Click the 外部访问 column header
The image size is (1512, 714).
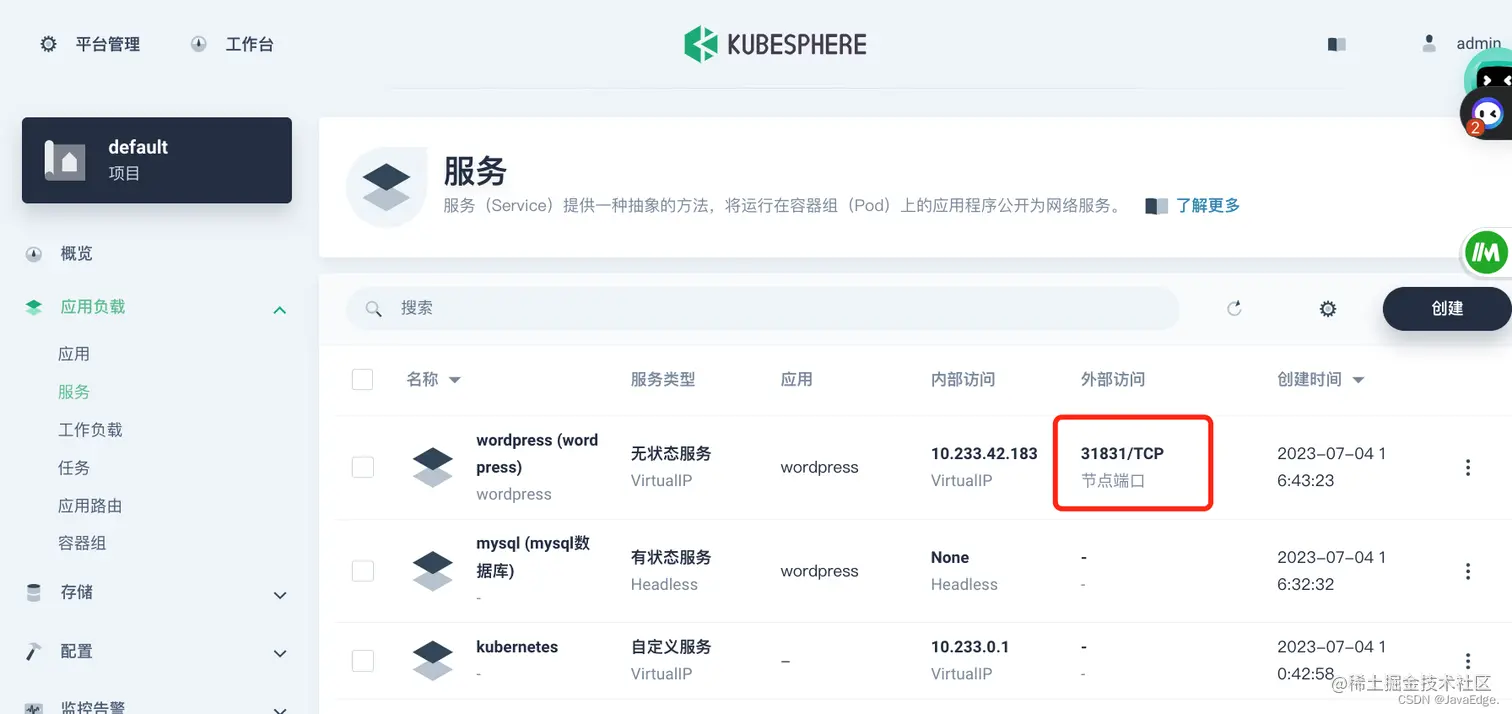coord(1113,379)
